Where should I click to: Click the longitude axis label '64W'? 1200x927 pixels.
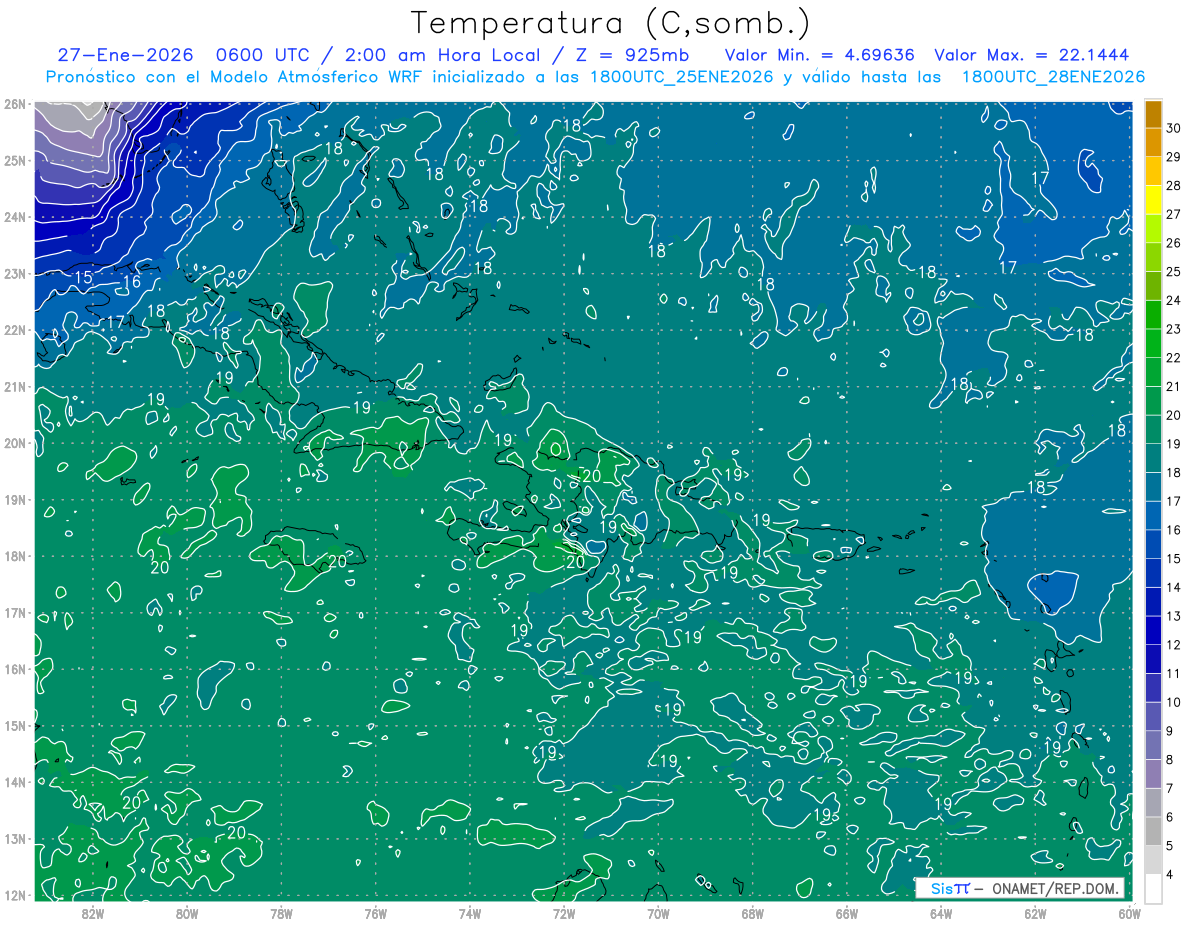click(x=941, y=913)
